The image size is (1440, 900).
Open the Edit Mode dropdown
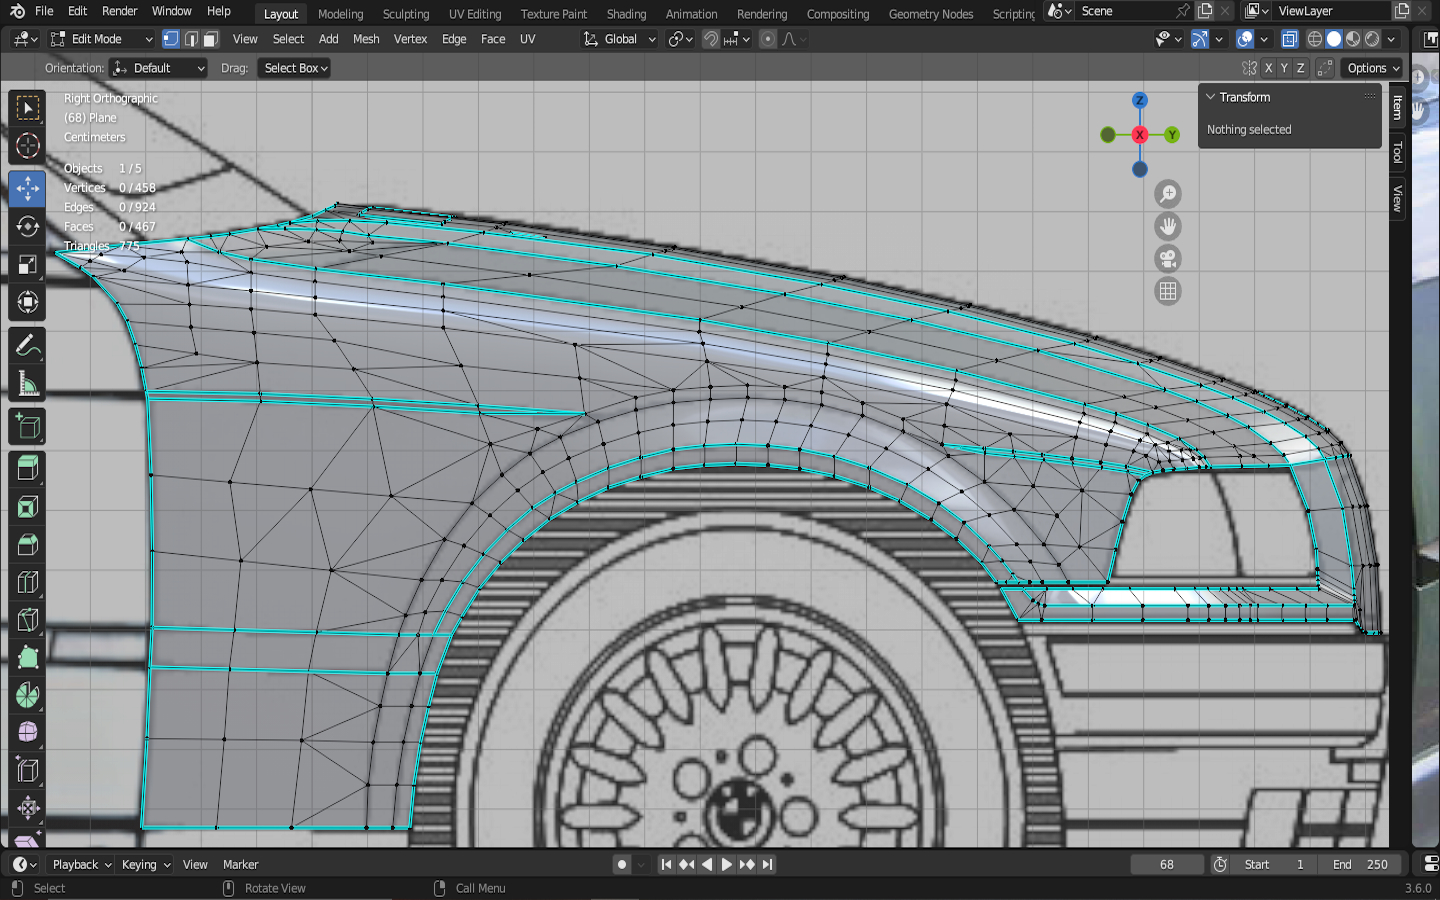click(101, 39)
